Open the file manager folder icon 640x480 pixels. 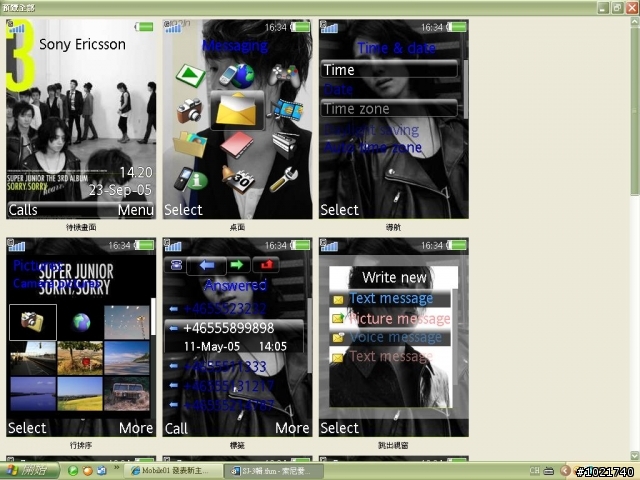(190, 144)
